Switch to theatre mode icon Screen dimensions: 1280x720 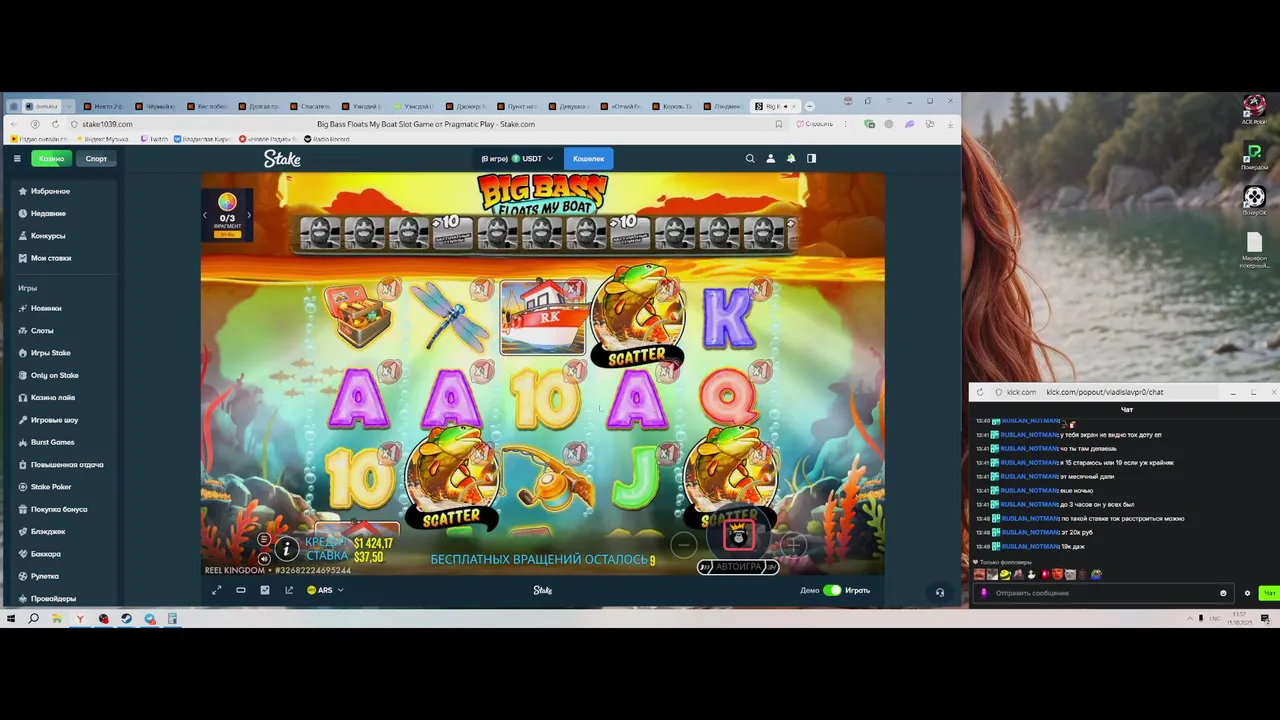[241, 590]
